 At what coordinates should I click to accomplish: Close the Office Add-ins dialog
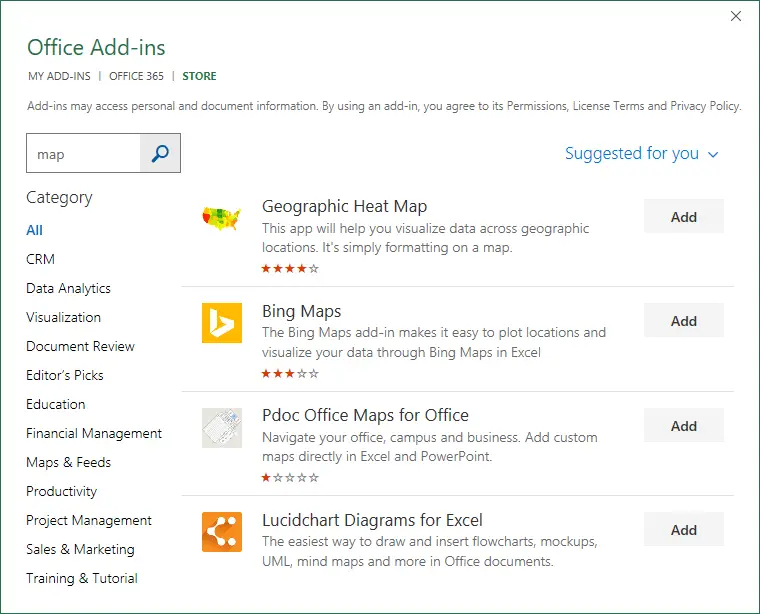pyautogui.click(x=735, y=16)
